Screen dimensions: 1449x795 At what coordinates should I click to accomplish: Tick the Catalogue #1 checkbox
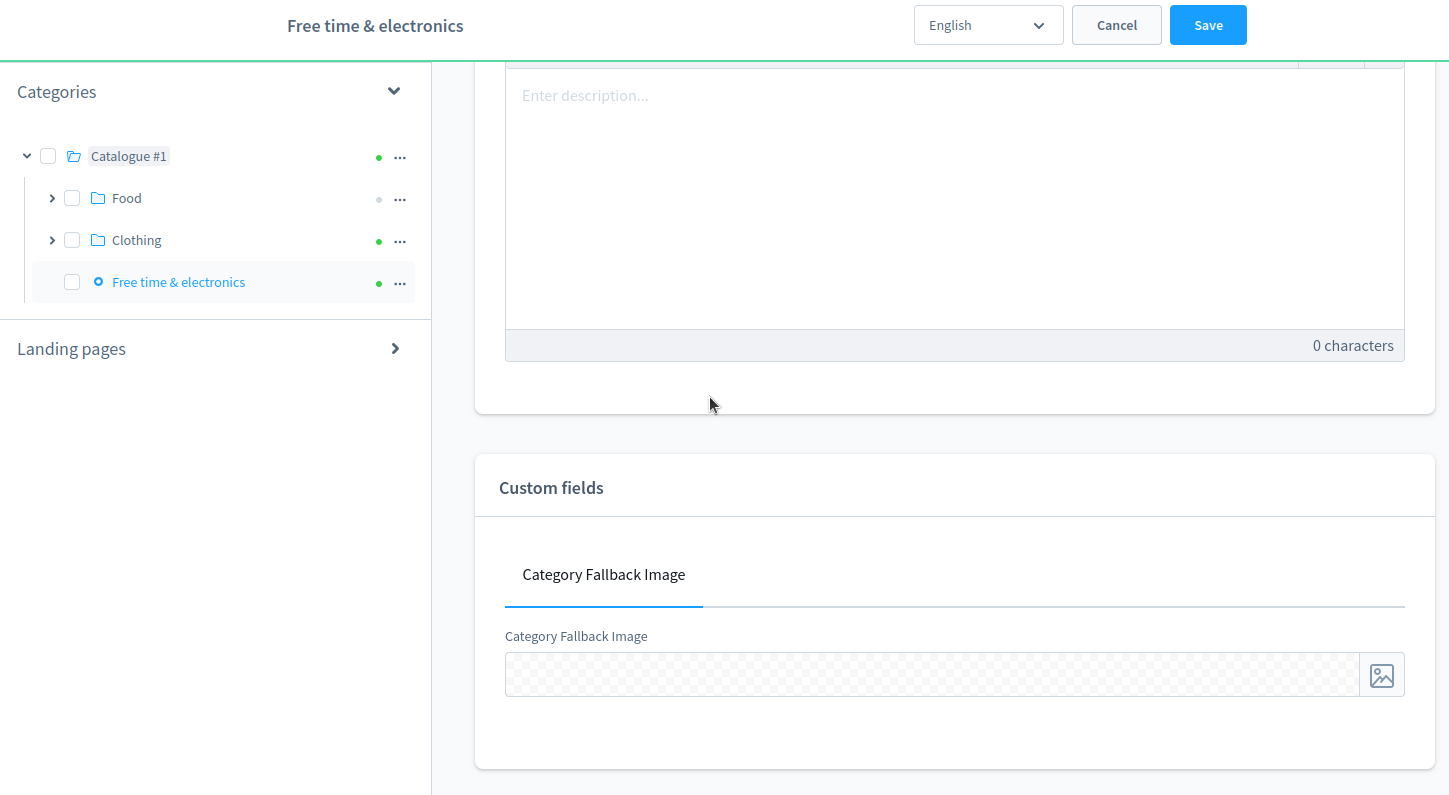[48, 156]
